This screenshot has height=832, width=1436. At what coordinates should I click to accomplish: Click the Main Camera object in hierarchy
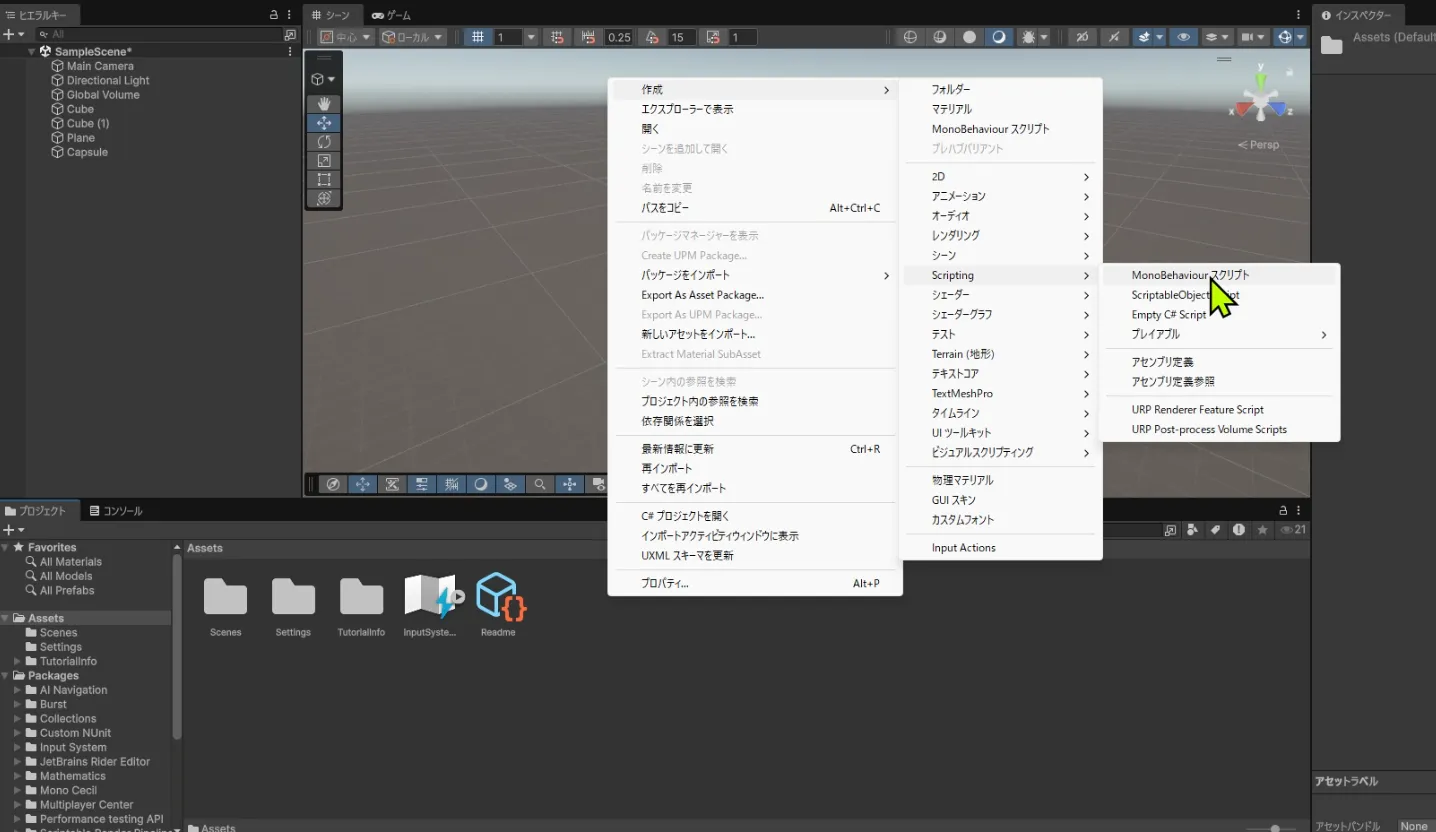tap(100, 66)
